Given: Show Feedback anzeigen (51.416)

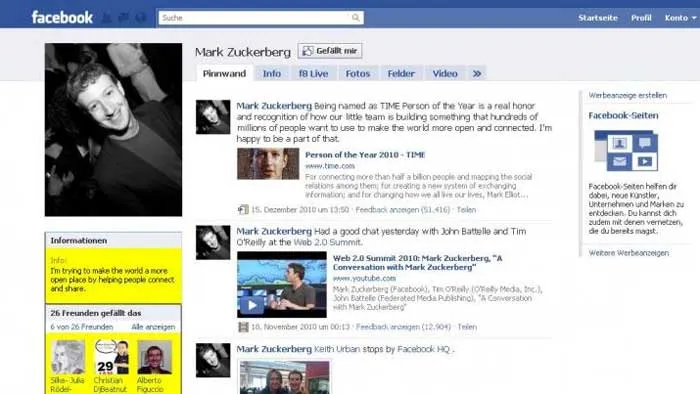Looking at the screenshot, I should click(403, 210).
